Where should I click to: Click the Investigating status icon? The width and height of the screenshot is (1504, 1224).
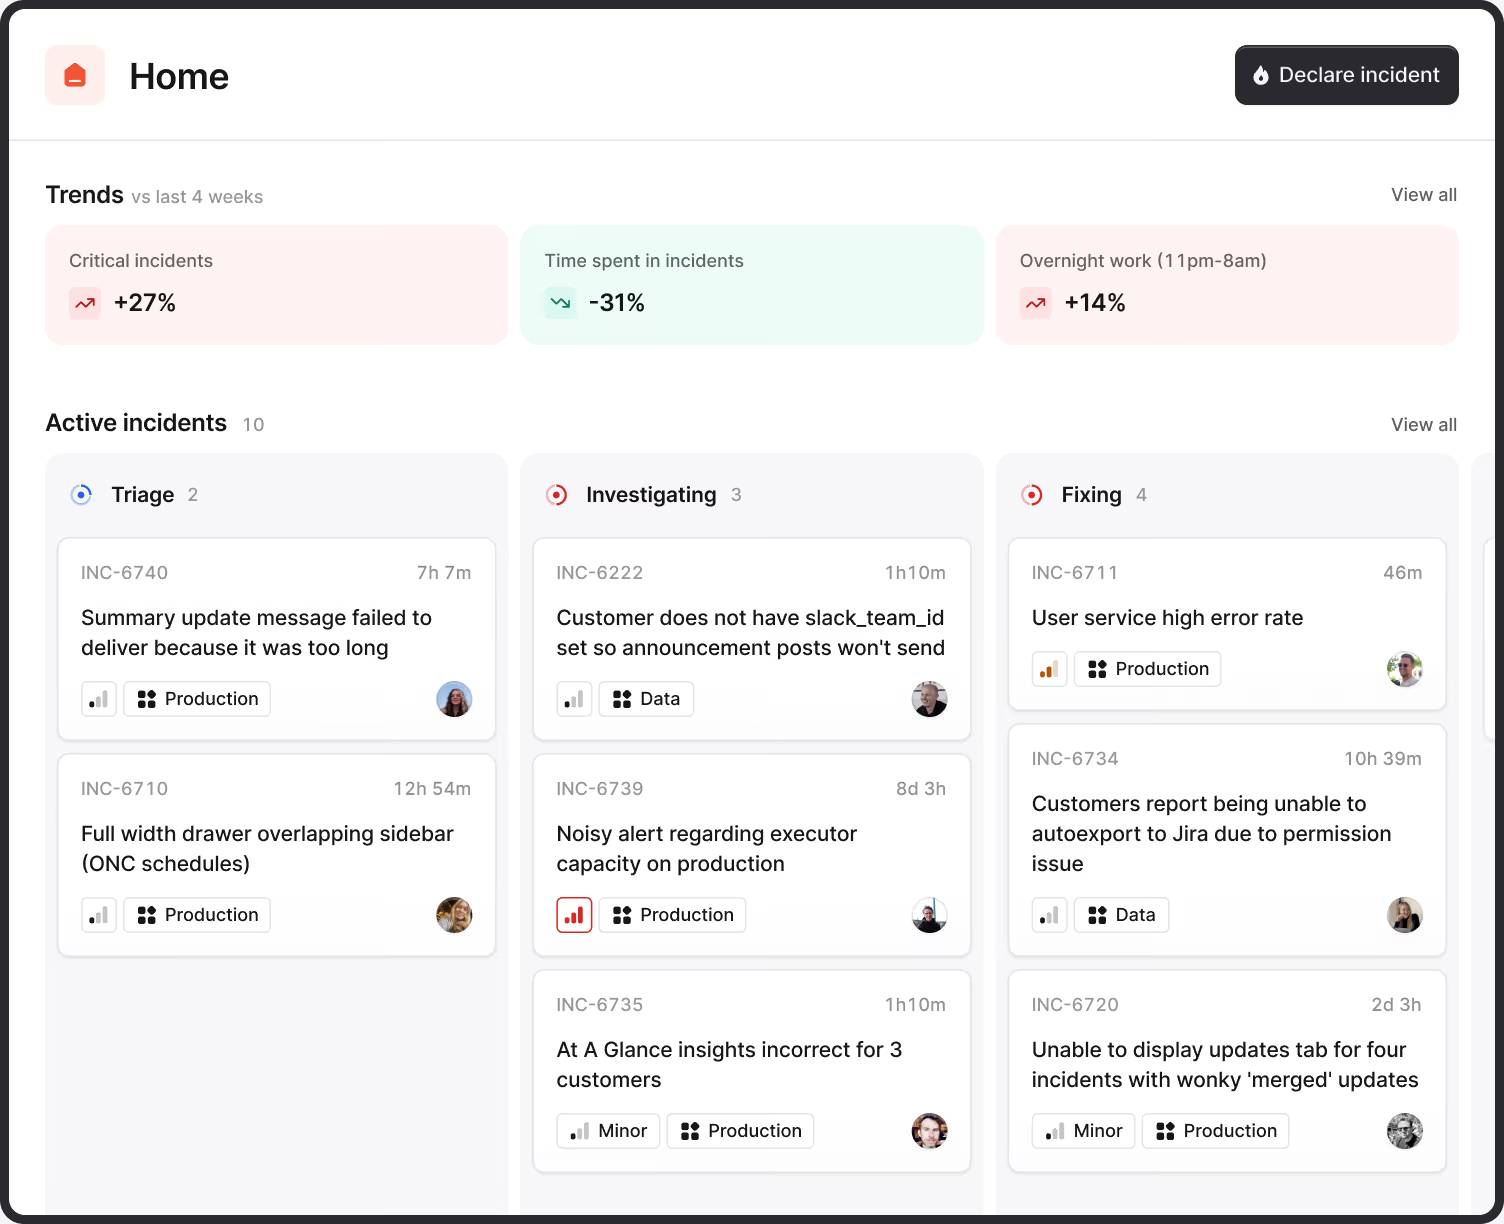point(556,494)
